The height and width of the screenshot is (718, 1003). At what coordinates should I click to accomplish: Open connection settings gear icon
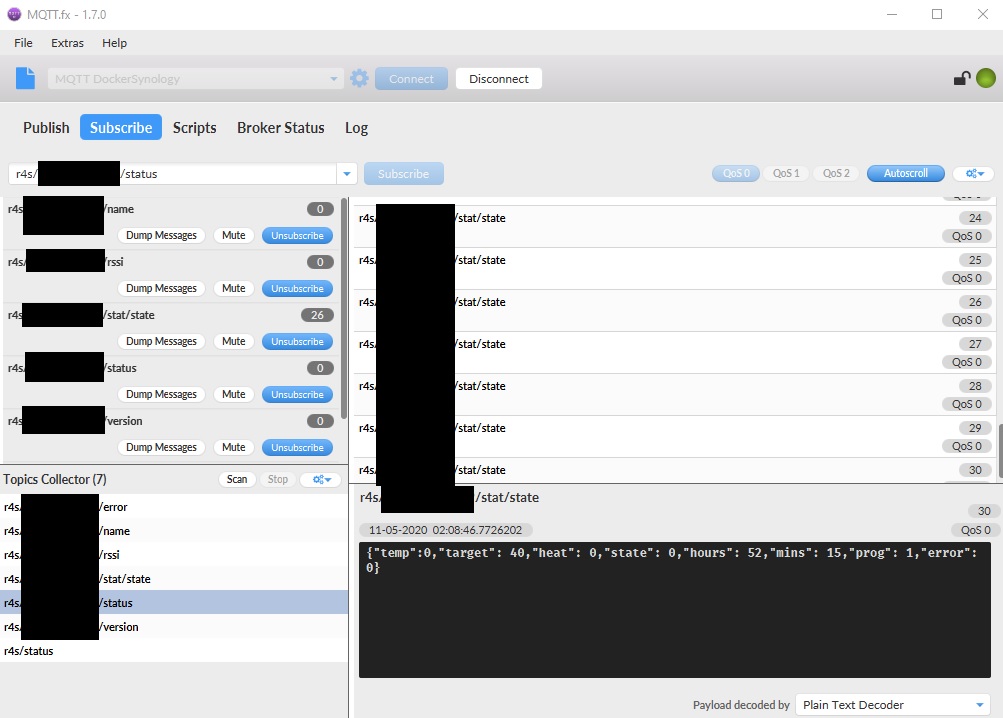359,78
